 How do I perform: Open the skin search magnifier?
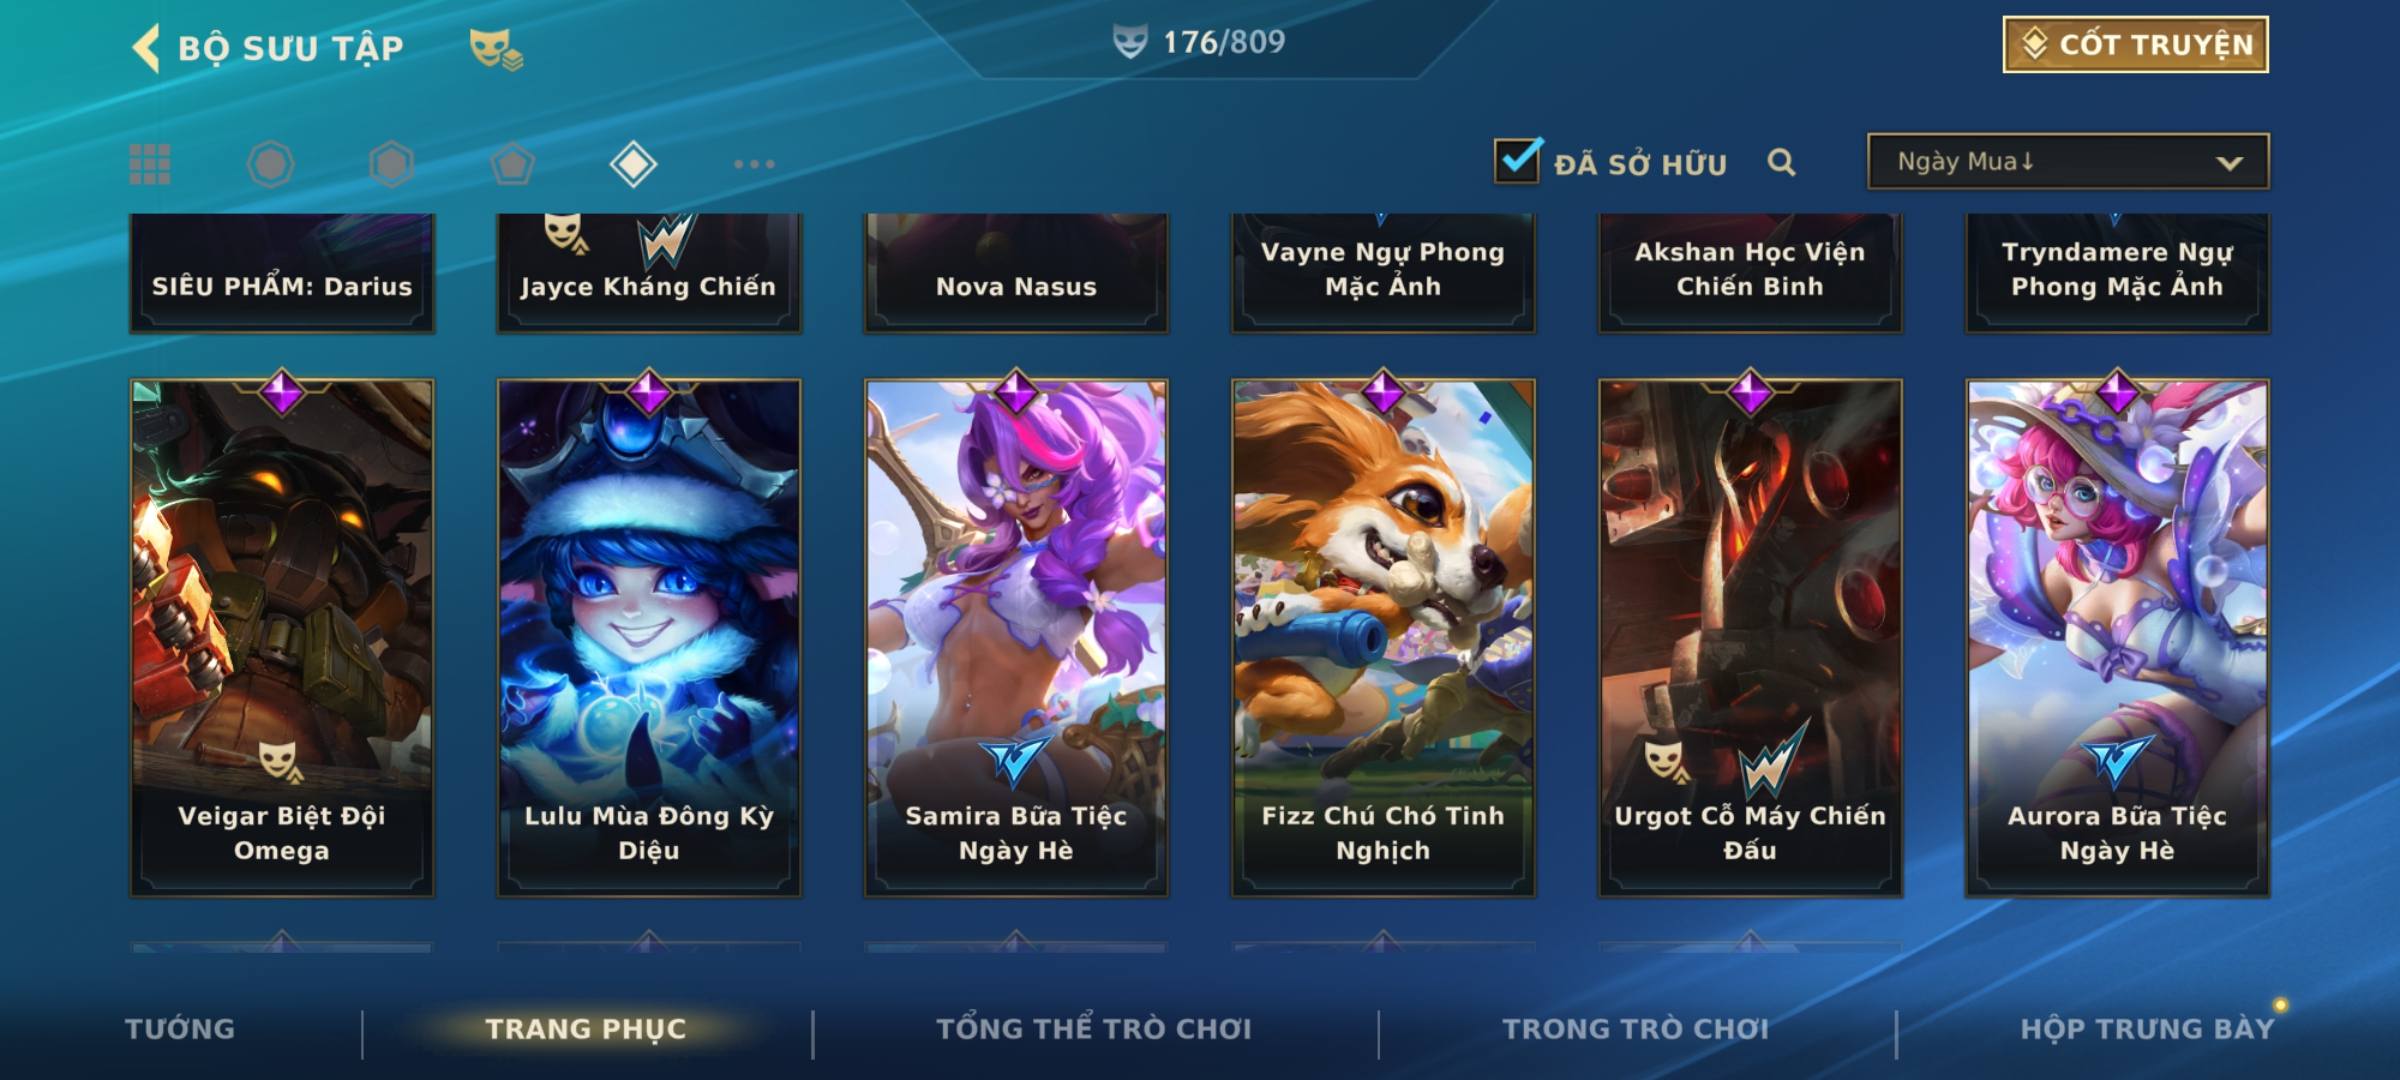(1781, 162)
